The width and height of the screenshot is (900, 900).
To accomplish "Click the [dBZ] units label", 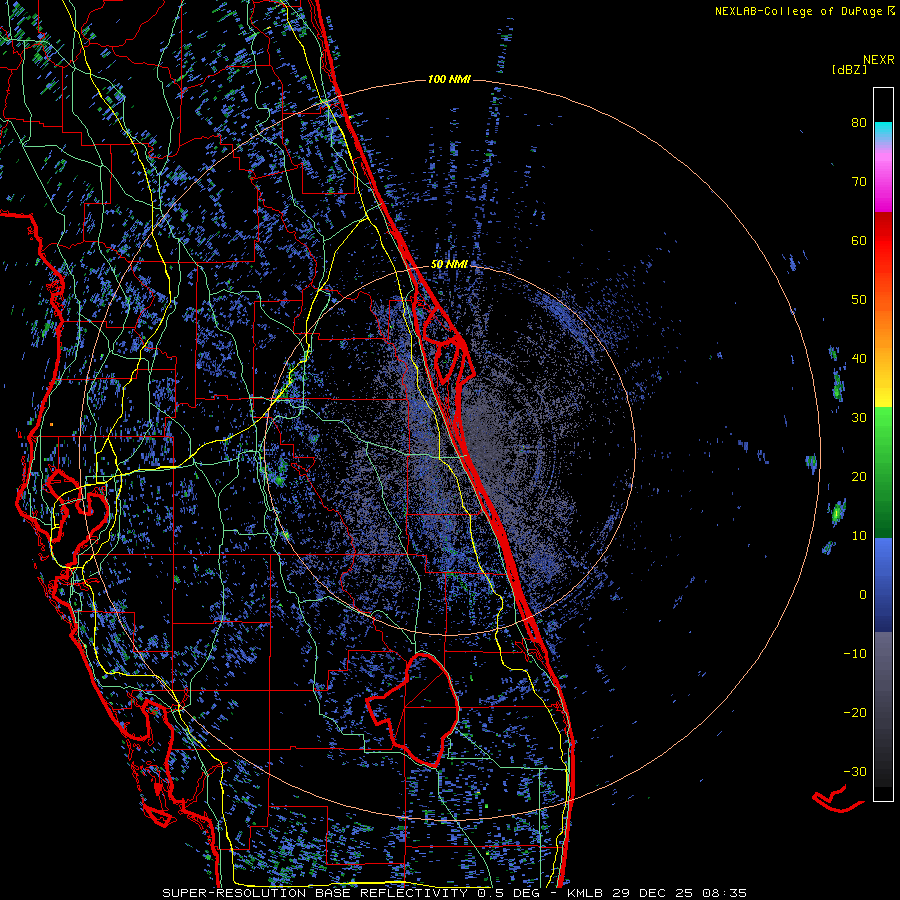I will pos(849,69).
